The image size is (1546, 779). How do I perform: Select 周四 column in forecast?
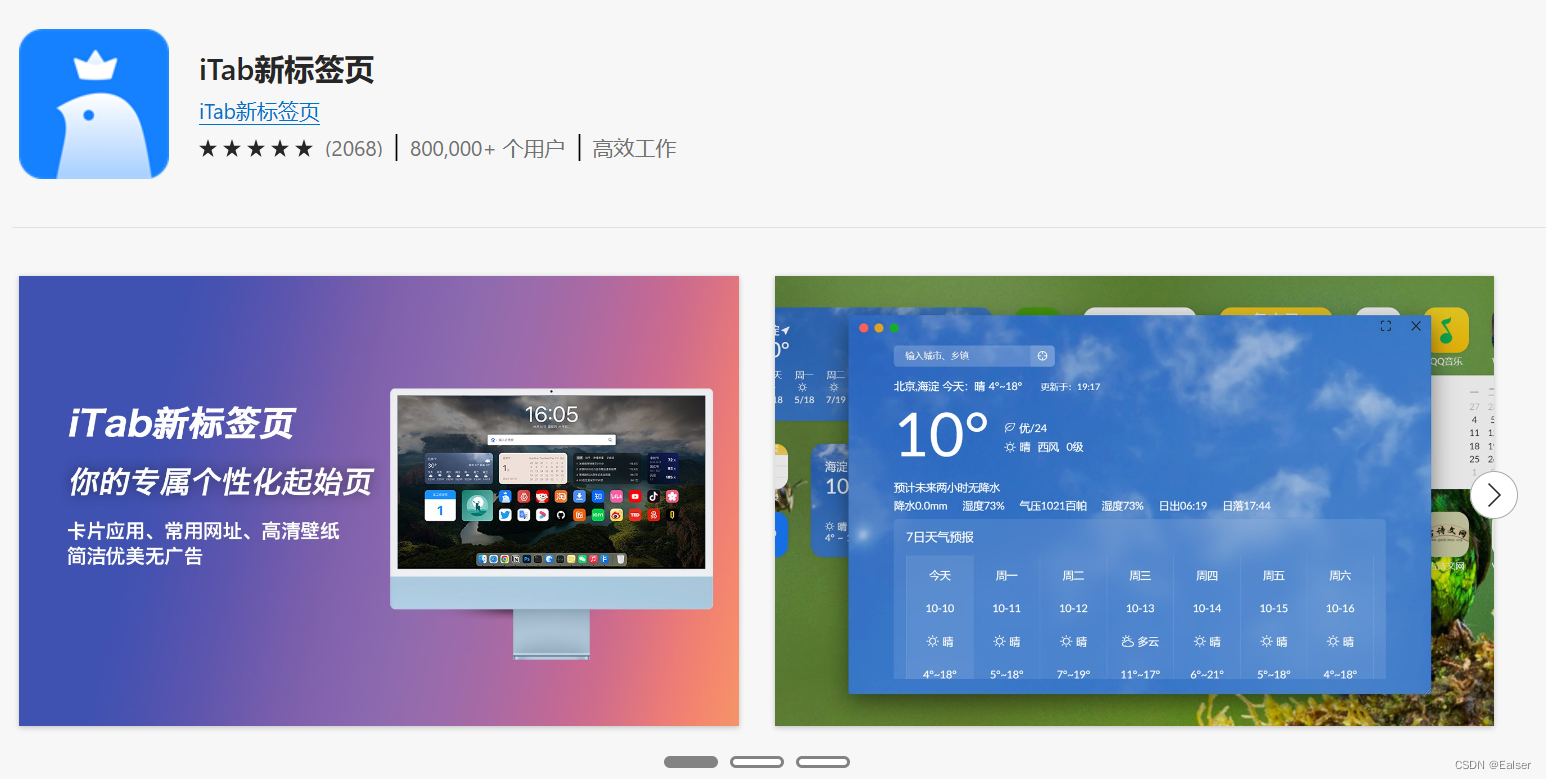pos(1207,618)
